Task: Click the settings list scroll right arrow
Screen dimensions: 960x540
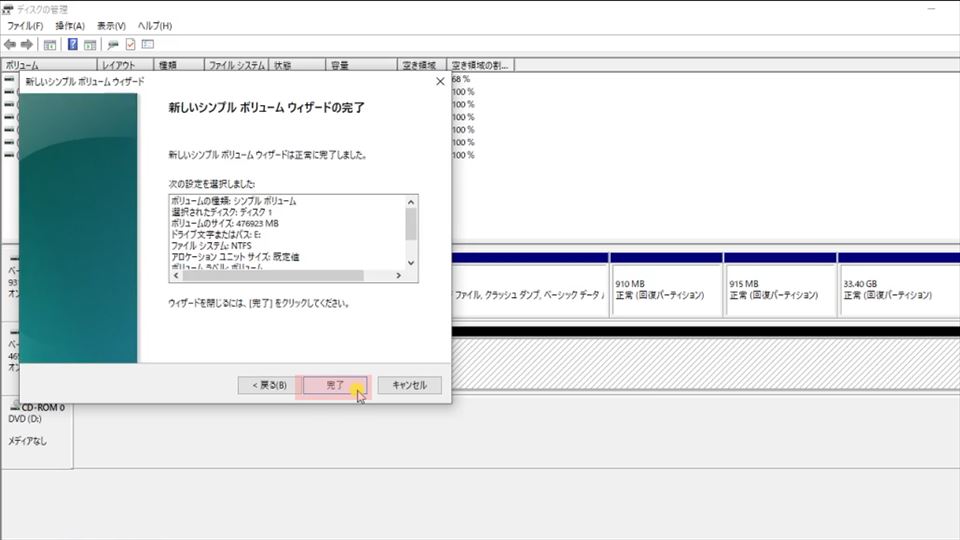Action: tap(399, 276)
